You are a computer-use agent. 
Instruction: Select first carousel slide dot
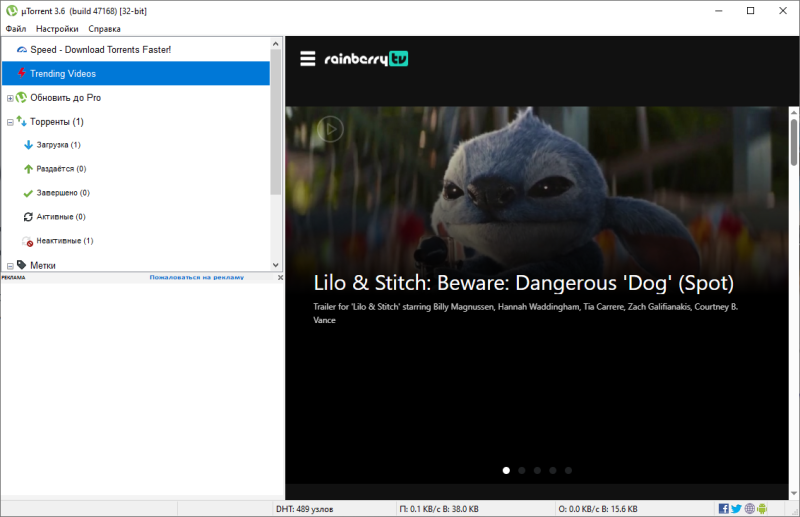point(506,471)
